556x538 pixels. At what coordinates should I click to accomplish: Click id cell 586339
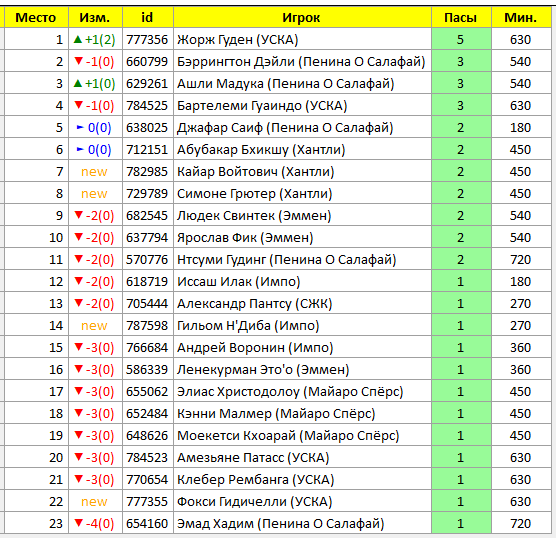tap(148, 369)
